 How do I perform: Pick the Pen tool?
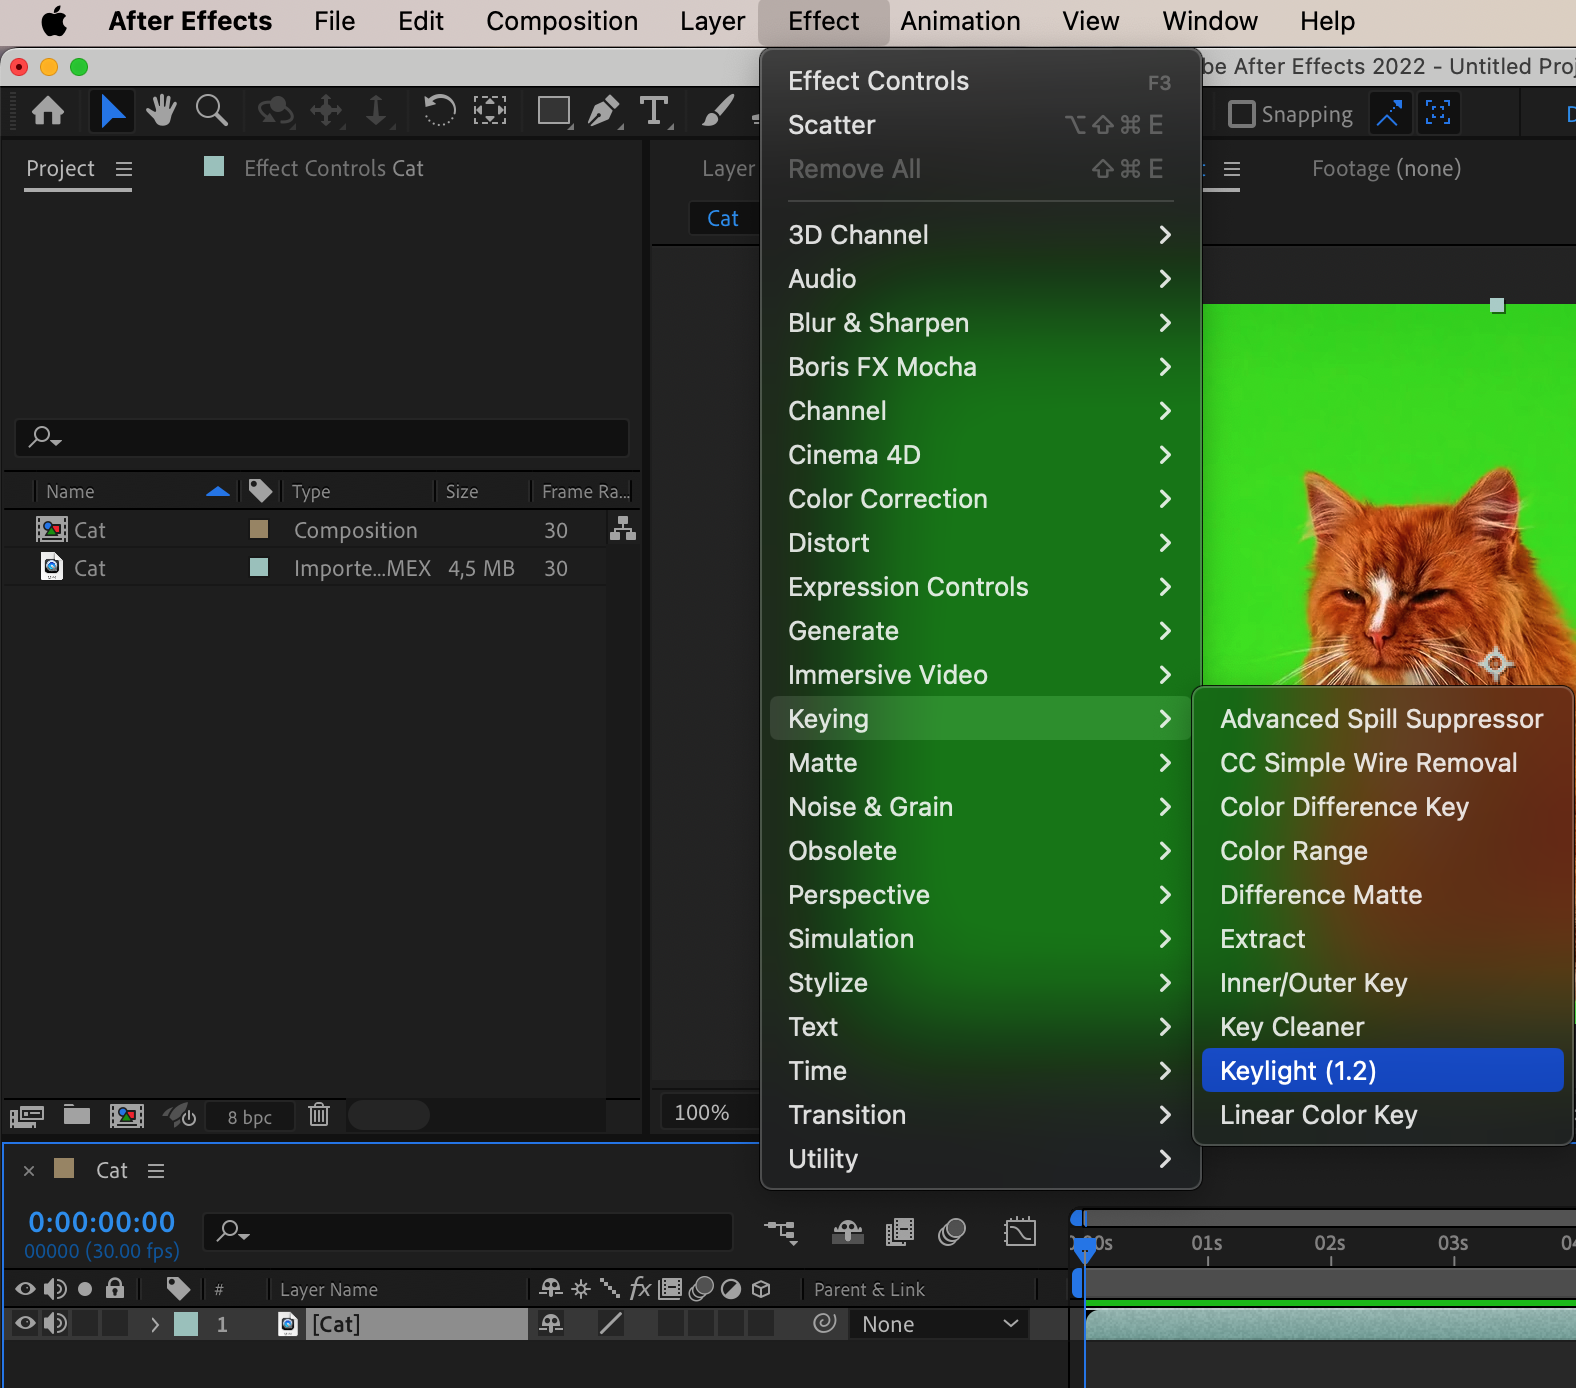coord(603,111)
